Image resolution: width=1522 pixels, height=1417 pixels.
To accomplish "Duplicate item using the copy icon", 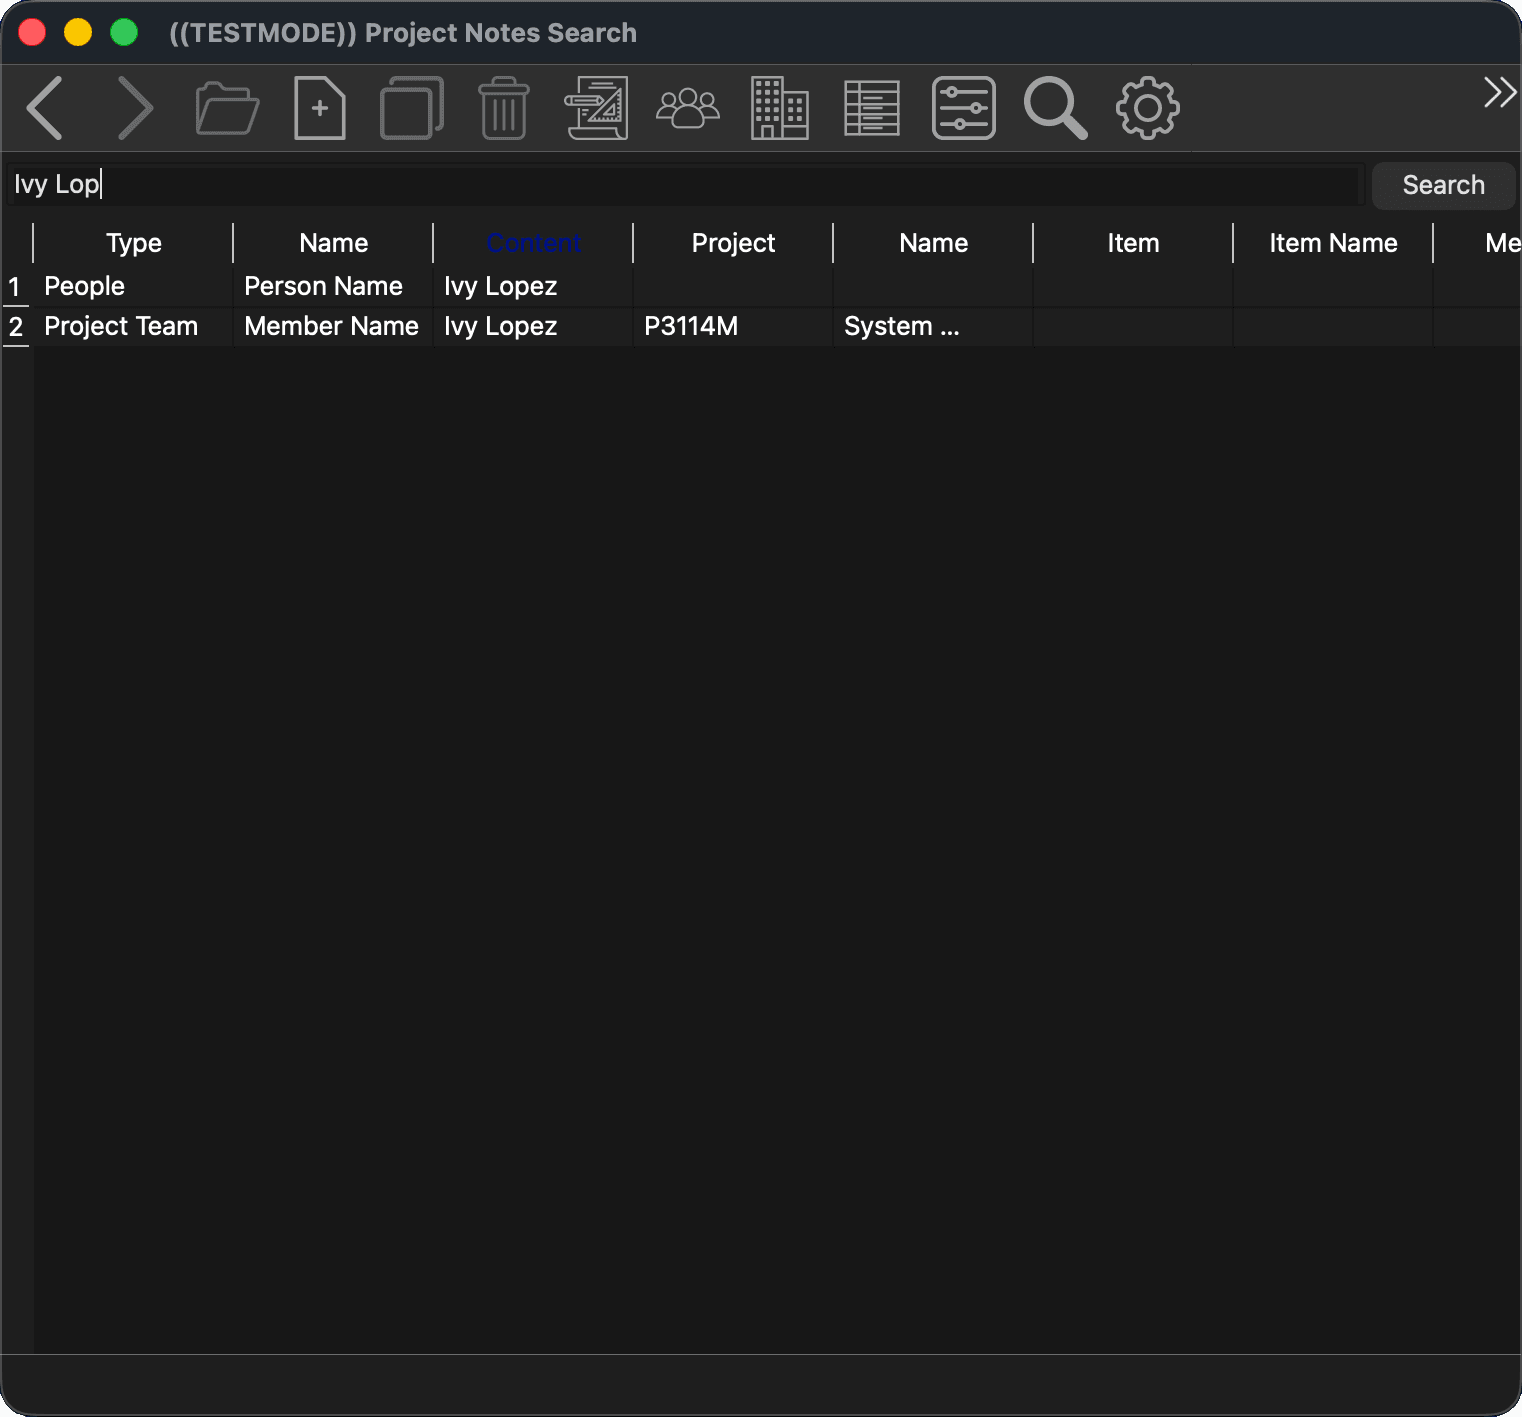I will click(412, 108).
